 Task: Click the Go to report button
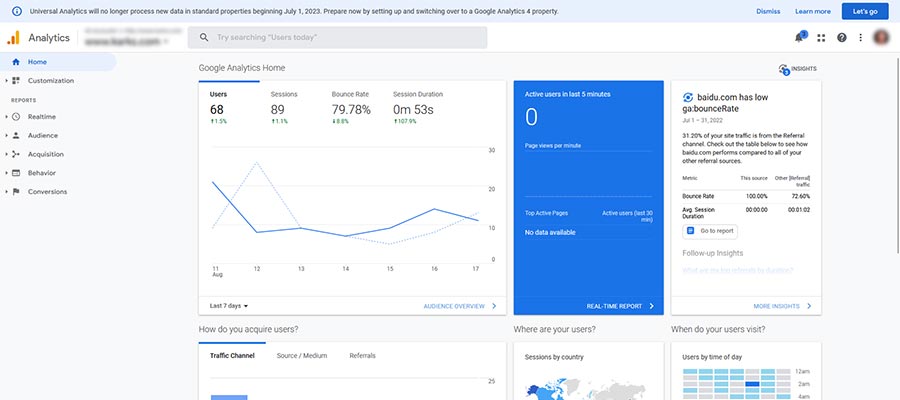pyautogui.click(x=710, y=230)
